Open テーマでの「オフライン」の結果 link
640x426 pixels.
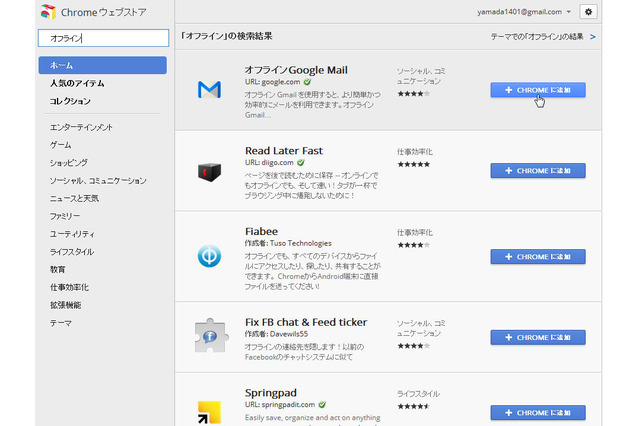click(537, 37)
